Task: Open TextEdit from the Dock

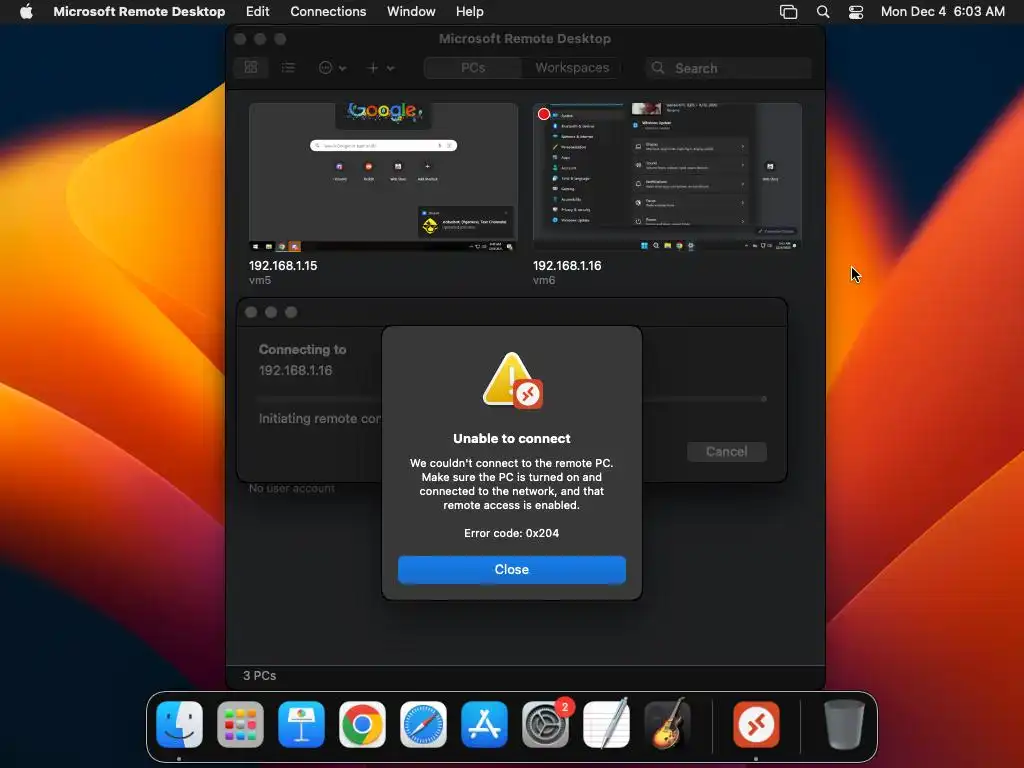Action: 606,724
